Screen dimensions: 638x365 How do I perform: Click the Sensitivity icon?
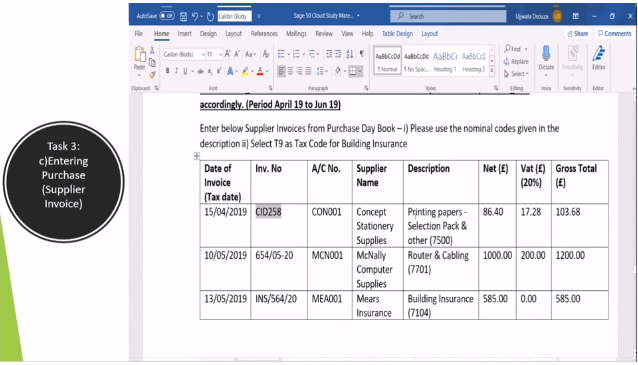tap(572, 54)
